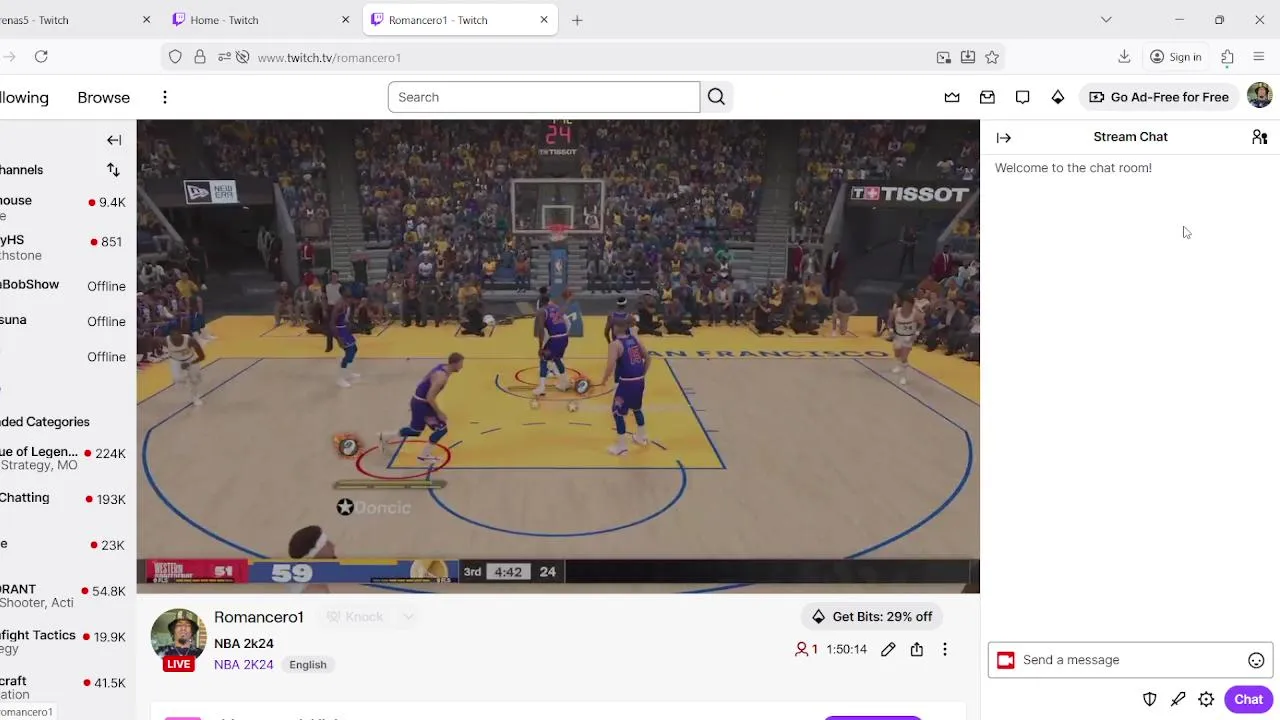Click the Knock button next to channel name
Viewport: 1280px width, 720px height.
coord(355,617)
